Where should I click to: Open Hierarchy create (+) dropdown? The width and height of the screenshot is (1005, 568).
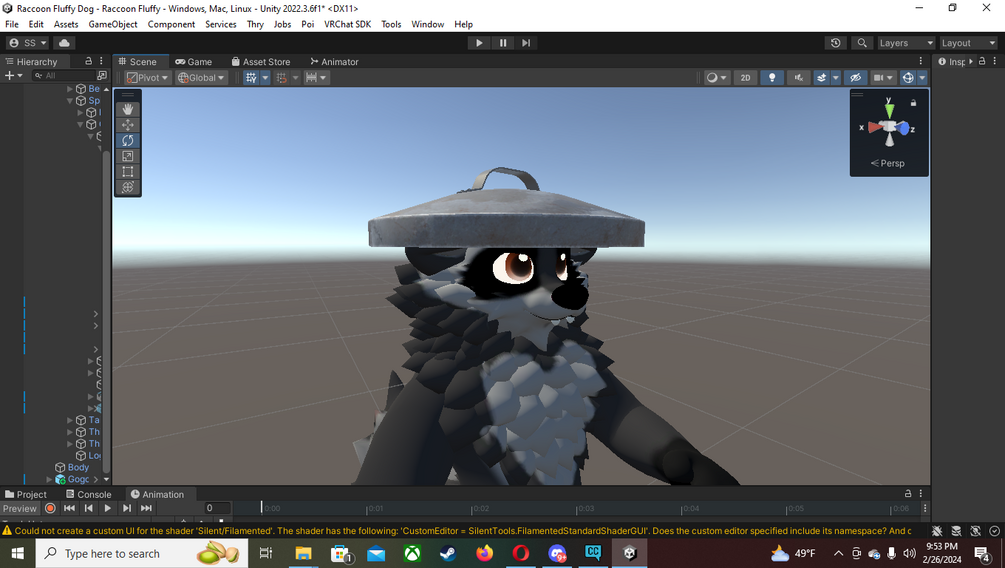pos(13,76)
